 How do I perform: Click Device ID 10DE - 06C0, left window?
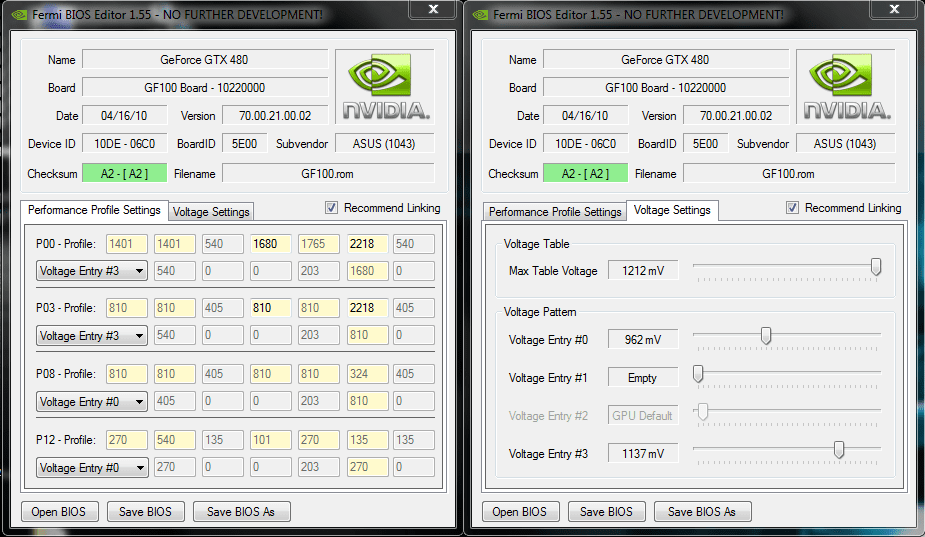coord(124,143)
